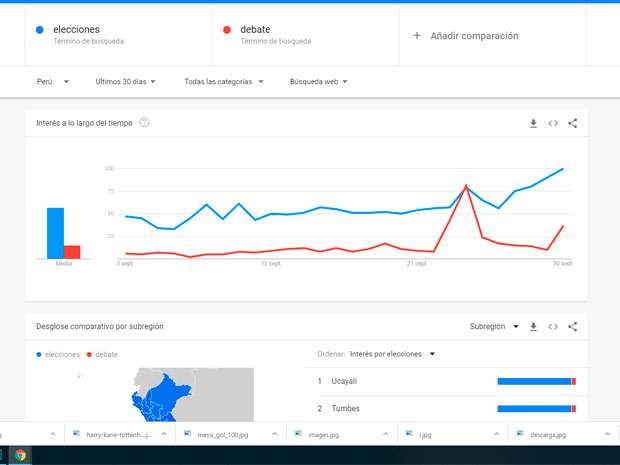
Task: Click the descarga.jpg file icon
Action: 520,434
